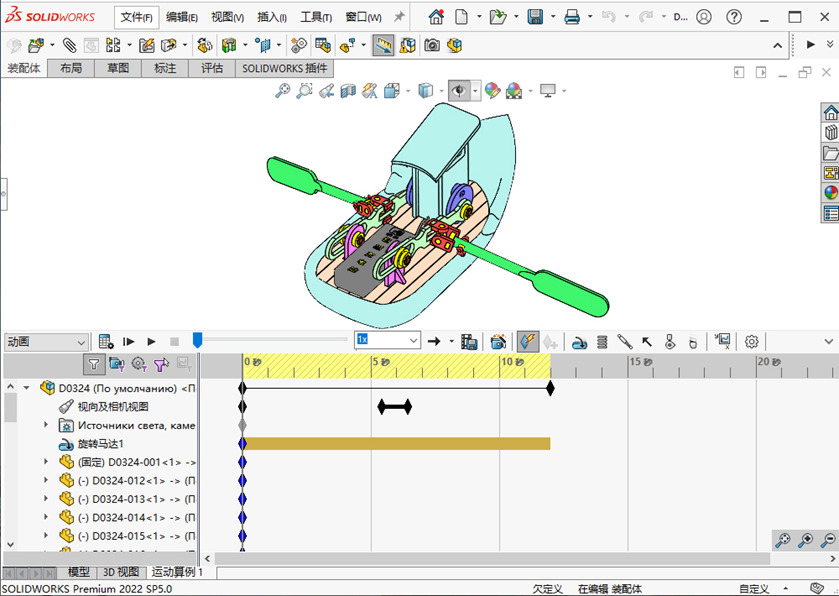
Task: Click the 自定义 status bar button
Action: (754, 589)
